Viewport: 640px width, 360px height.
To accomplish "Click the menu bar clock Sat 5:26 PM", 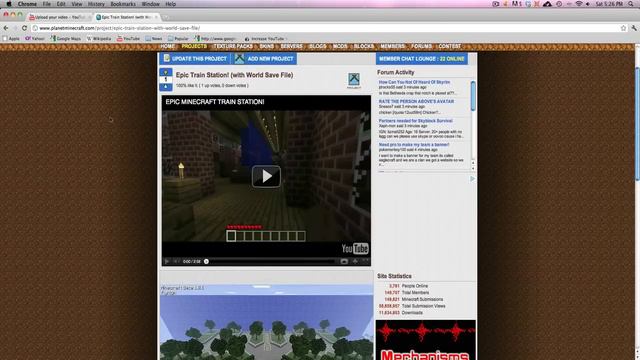I will 609,4.
